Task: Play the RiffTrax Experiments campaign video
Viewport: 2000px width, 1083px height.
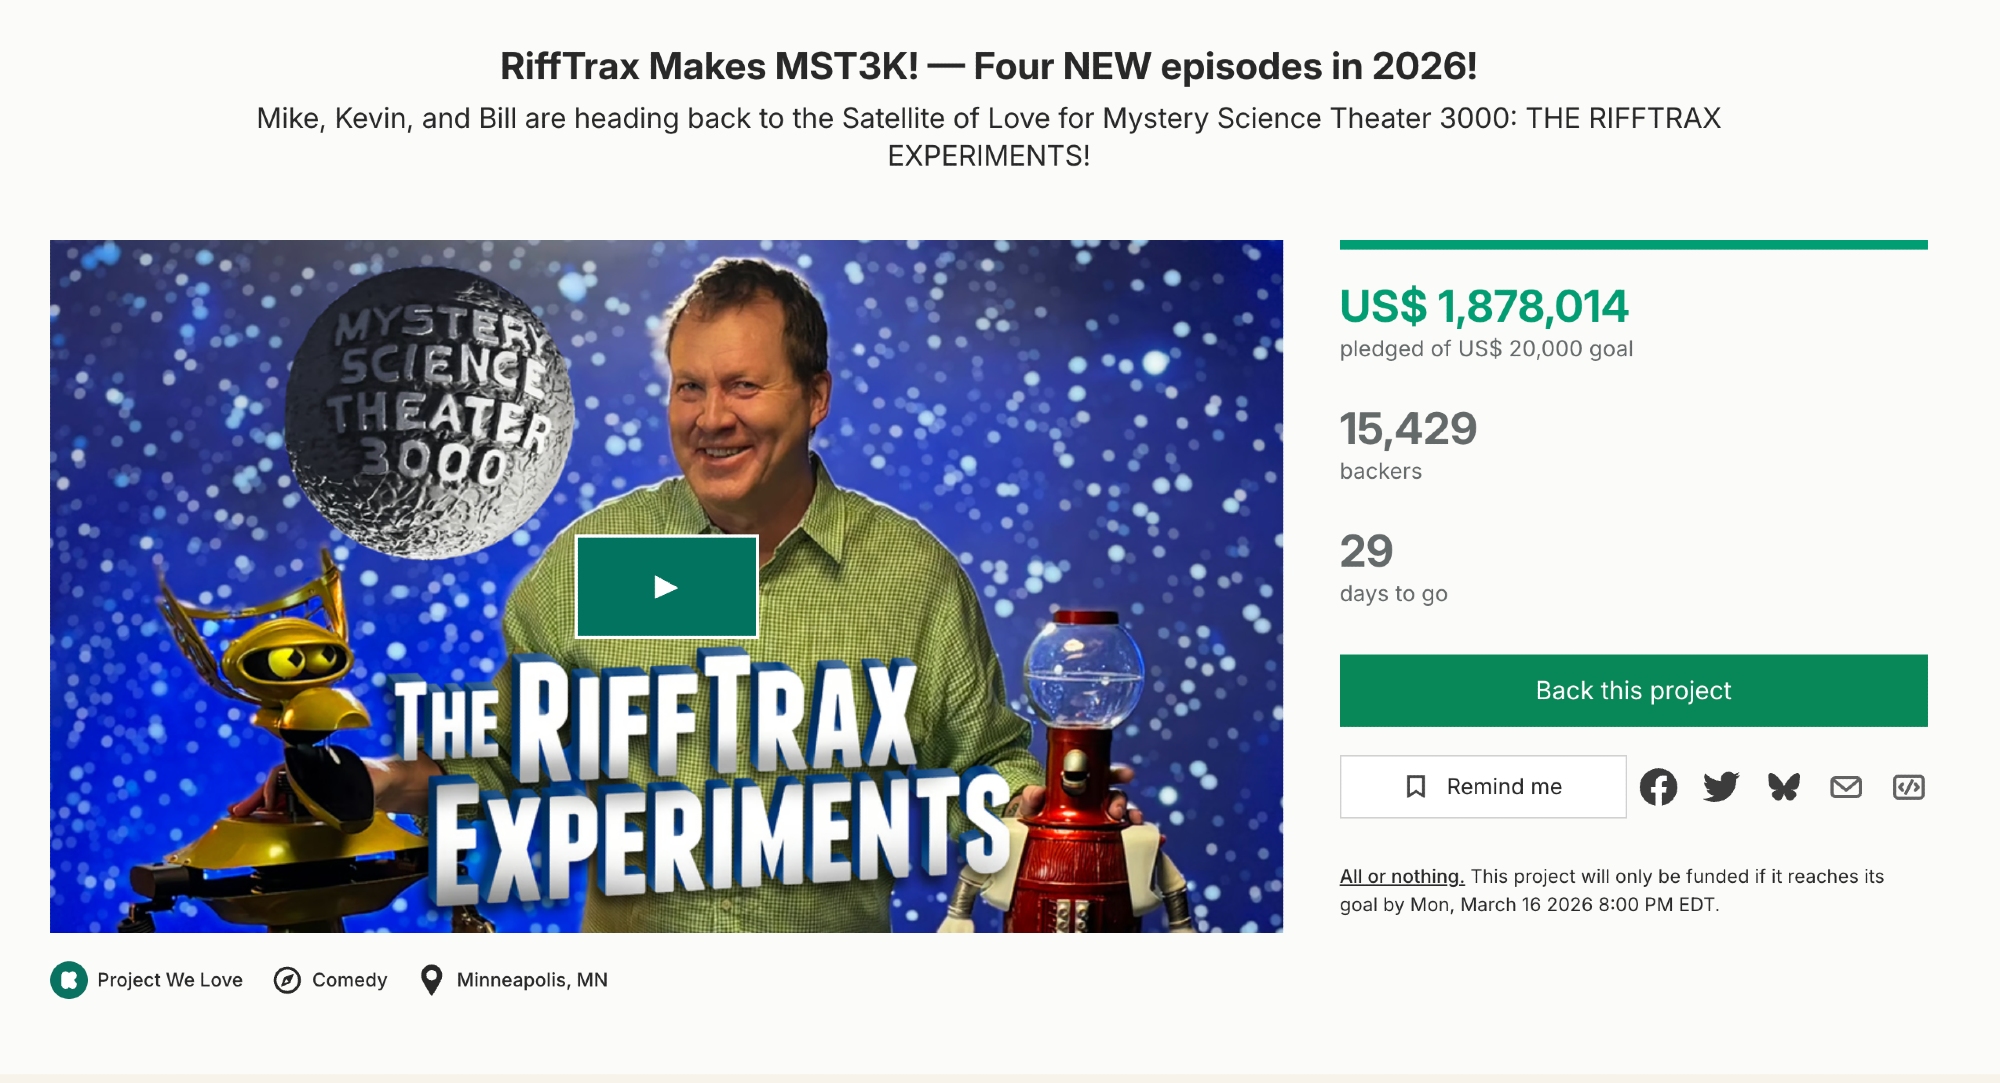Action: click(x=666, y=587)
